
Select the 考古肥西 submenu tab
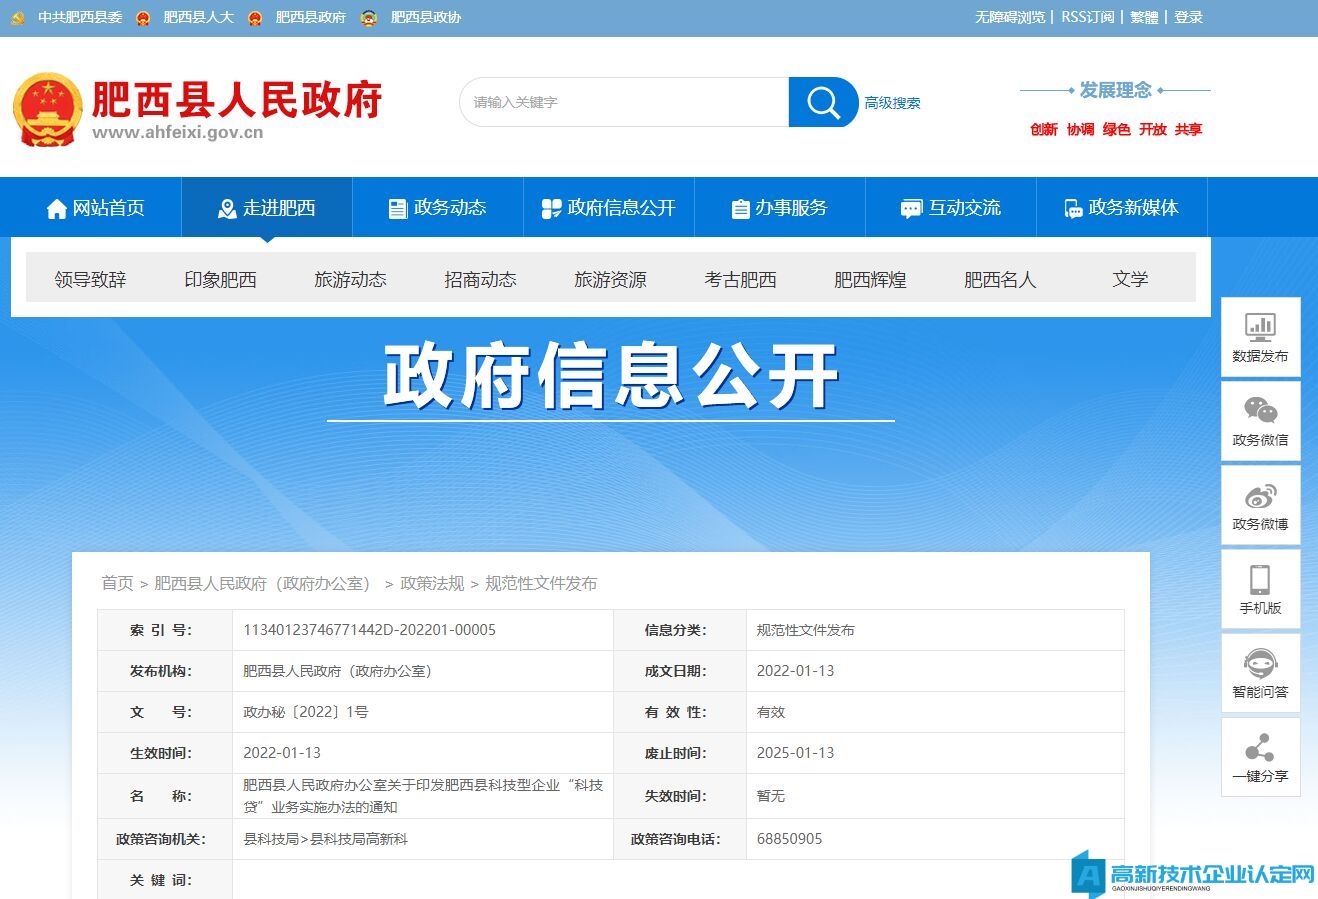(740, 280)
